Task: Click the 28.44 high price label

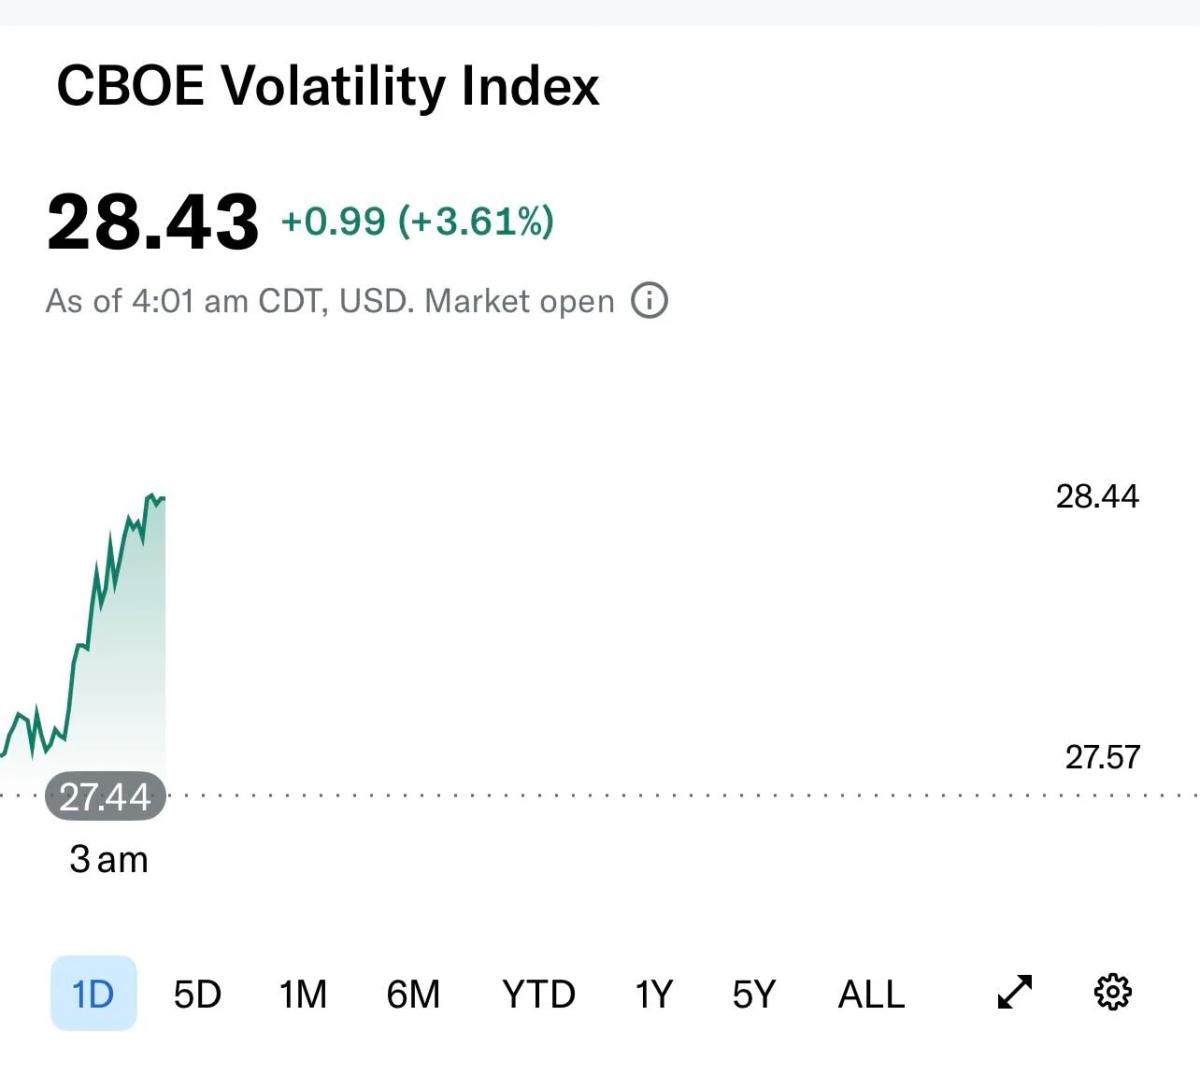Action: [1096, 496]
